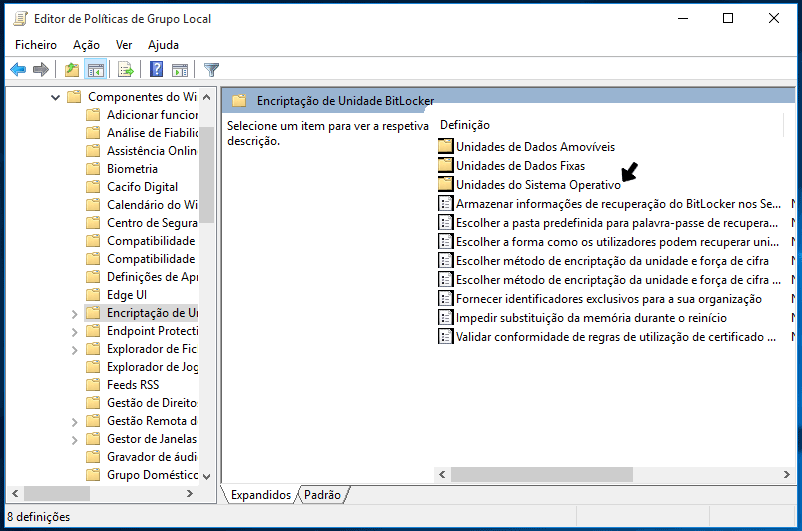
Task: Click policy icon beside Impedir substituição da memória
Action: pos(445,317)
